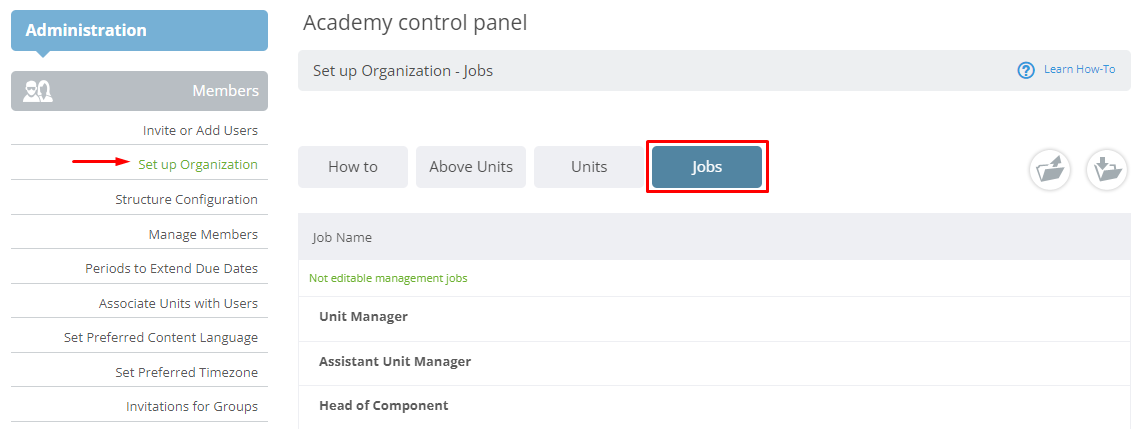Screen dimensions: 1144x429
Task: Click the Members people icon
Action: [x=38, y=91]
